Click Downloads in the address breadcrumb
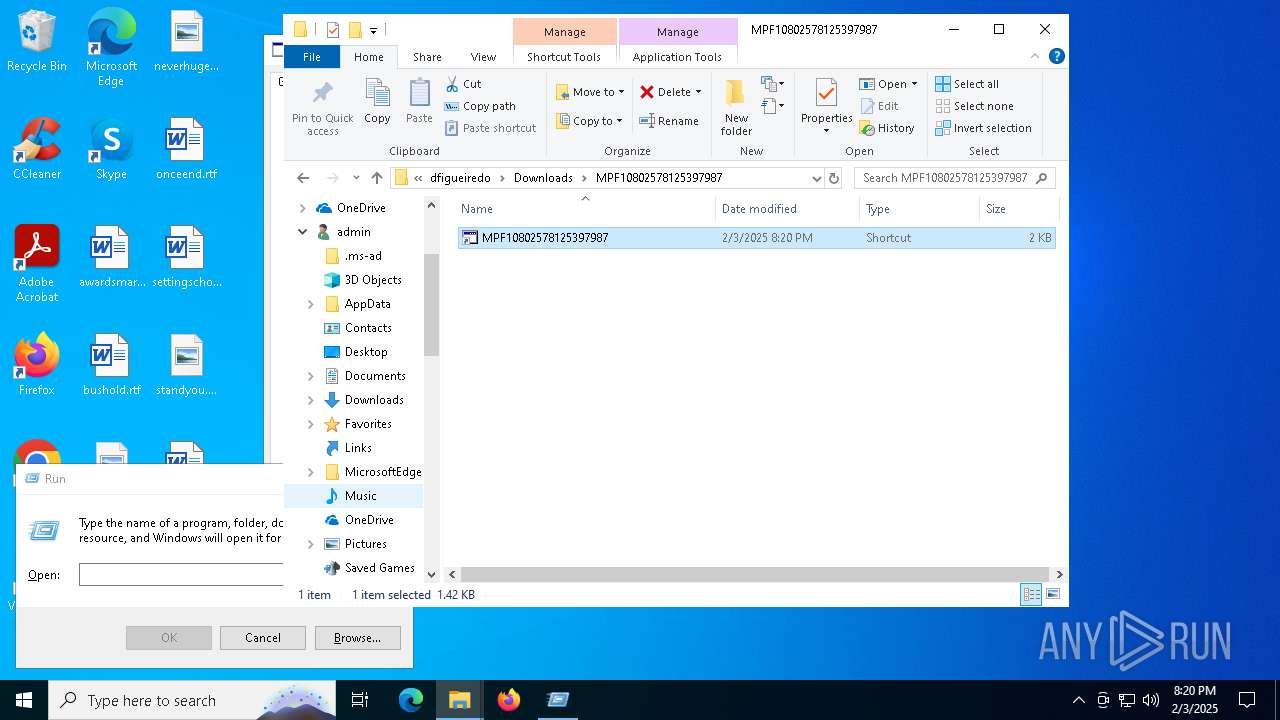 point(543,178)
